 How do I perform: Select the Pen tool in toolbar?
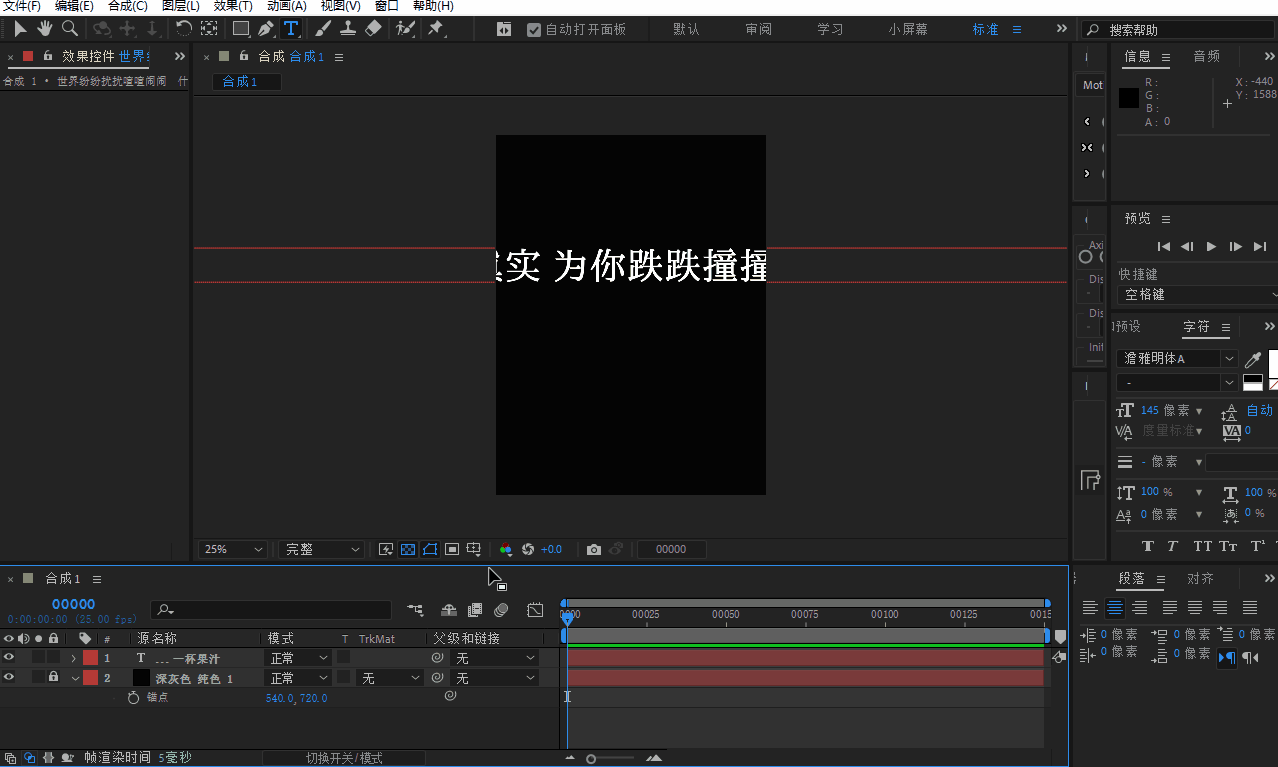266,29
